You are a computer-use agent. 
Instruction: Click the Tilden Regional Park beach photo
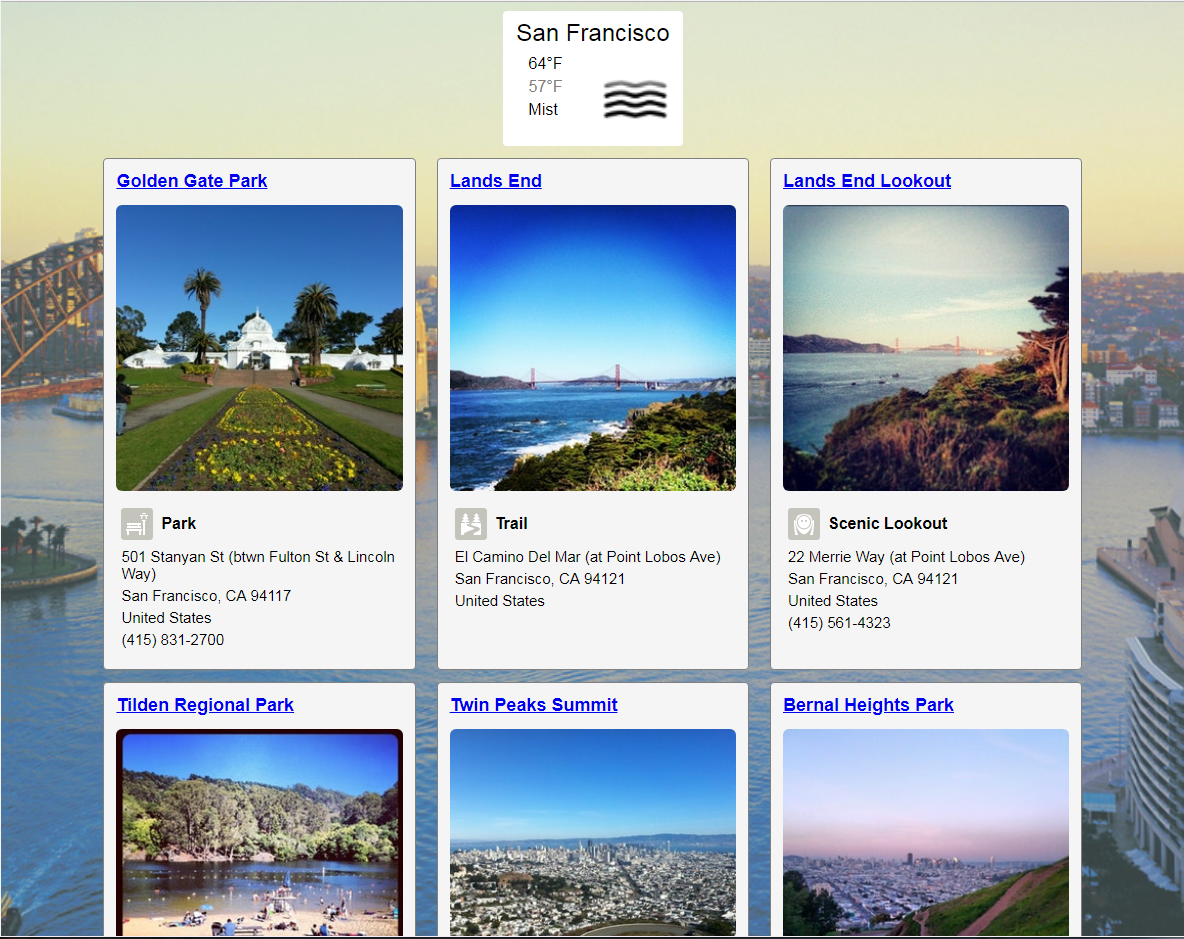(260, 833)
